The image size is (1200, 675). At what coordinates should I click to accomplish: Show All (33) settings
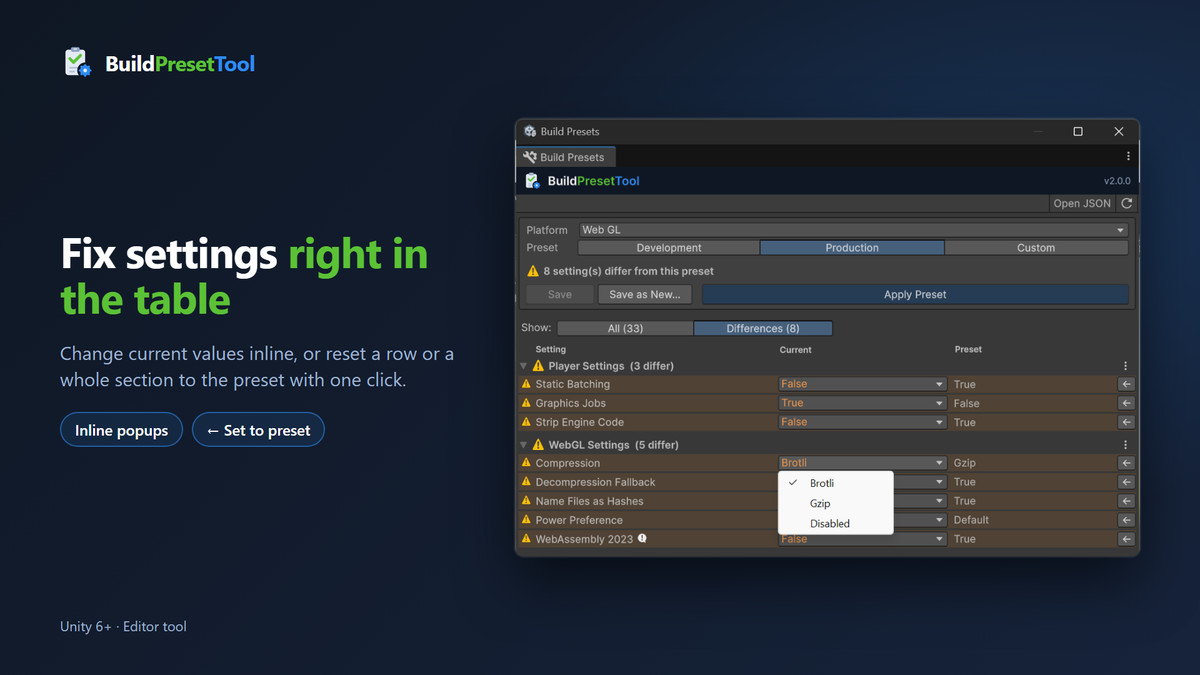[625, 328]
